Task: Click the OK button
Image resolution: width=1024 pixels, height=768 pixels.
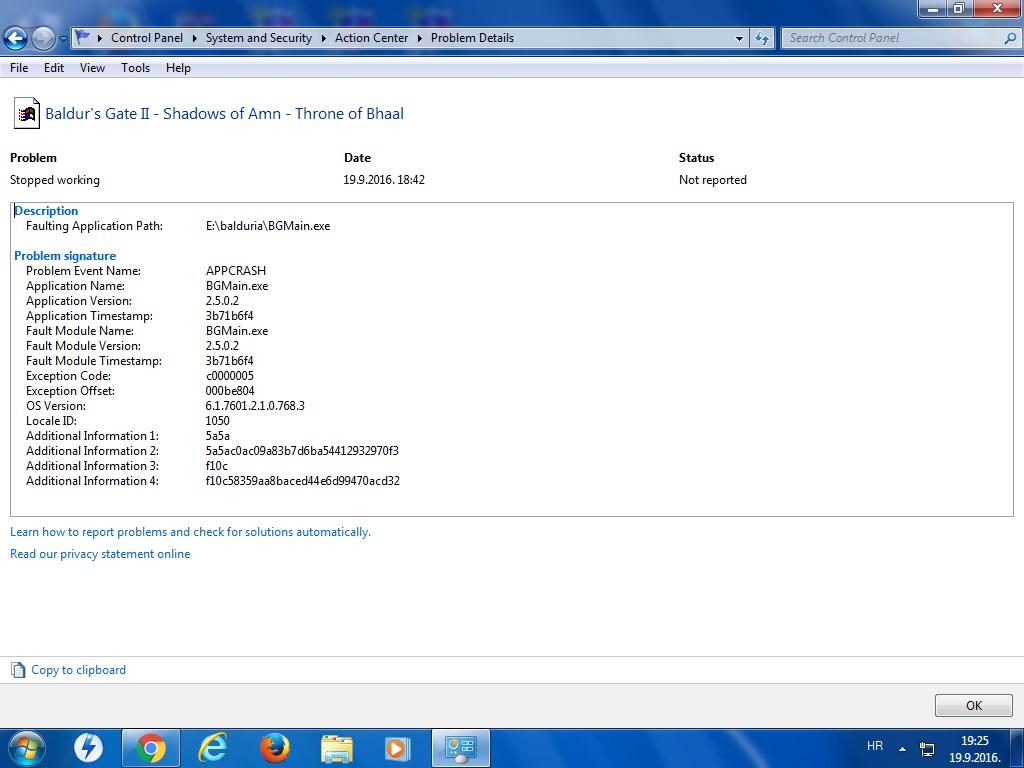Action: tap(973, 705)
